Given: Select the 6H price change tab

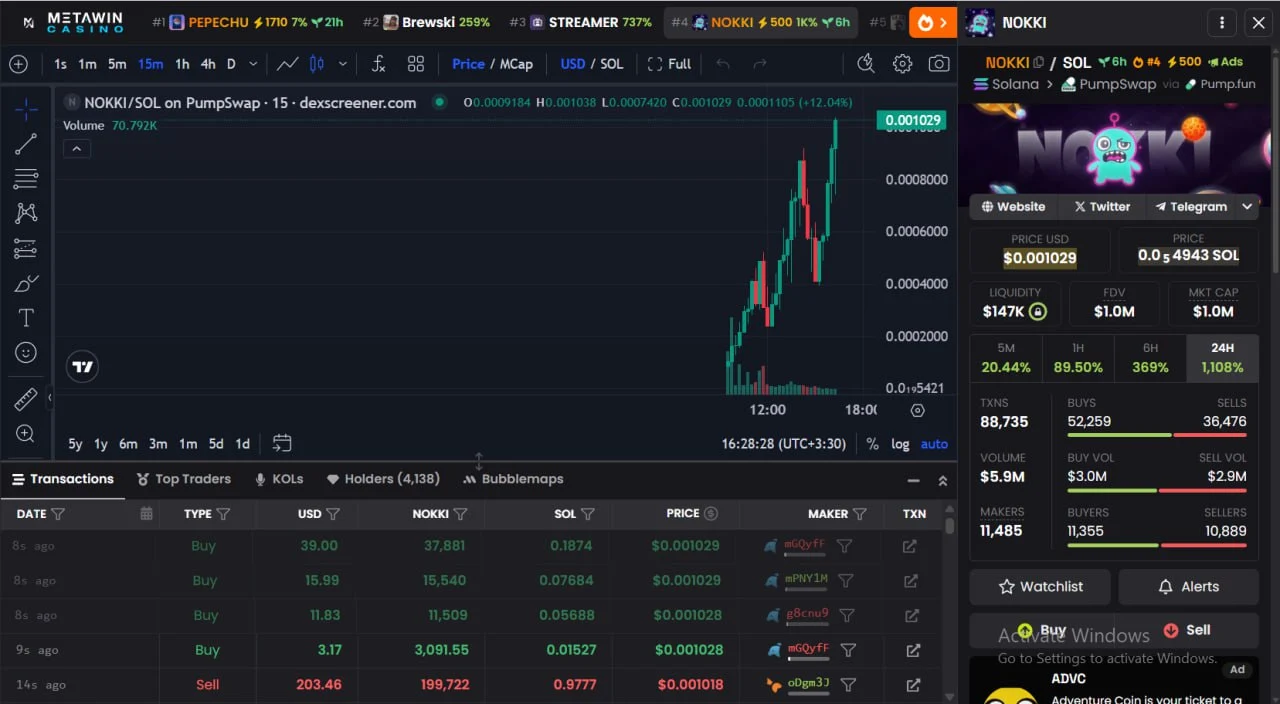Looking at the screenshot, I should pyautogui.click(x=1150, y=358).
